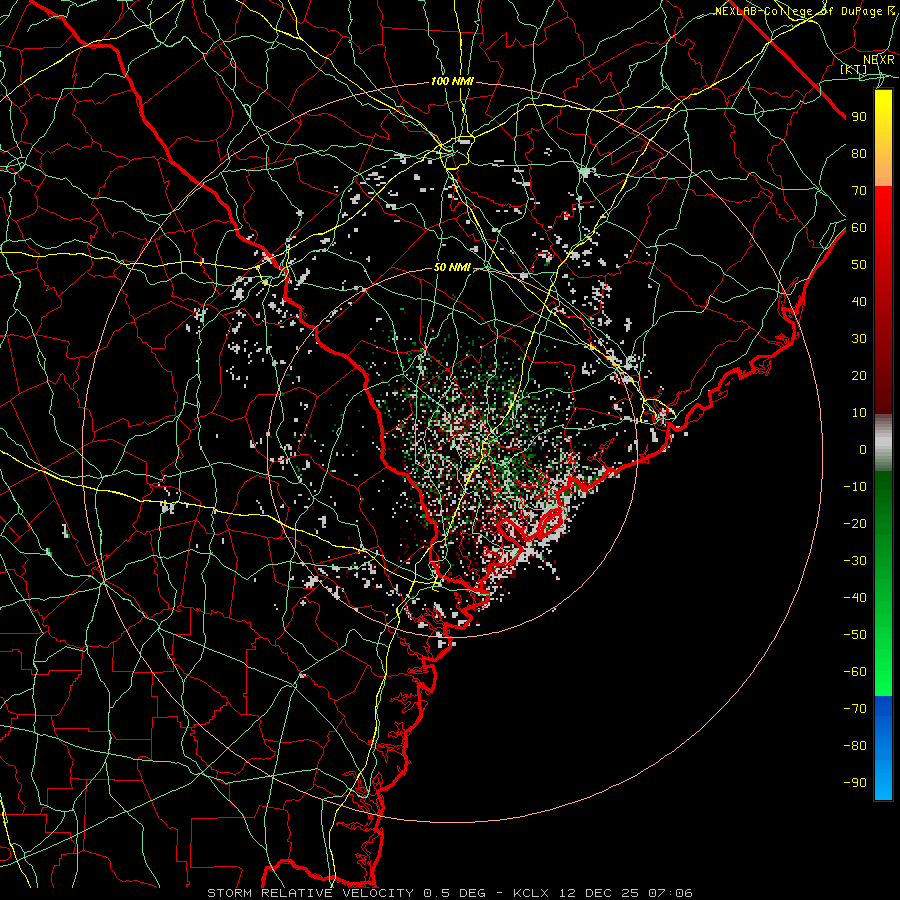Click the -70 value on velocity scale
The width and height of the screenshot is (900, 900).
tap(855, 709)
